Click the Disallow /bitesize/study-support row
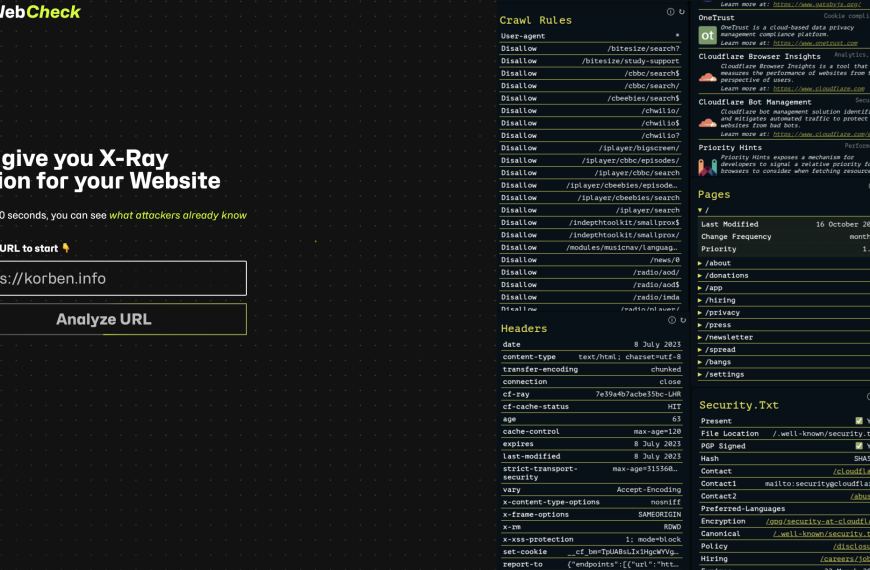The width and height of the screenshot is (870, 570). click(590, 61)
